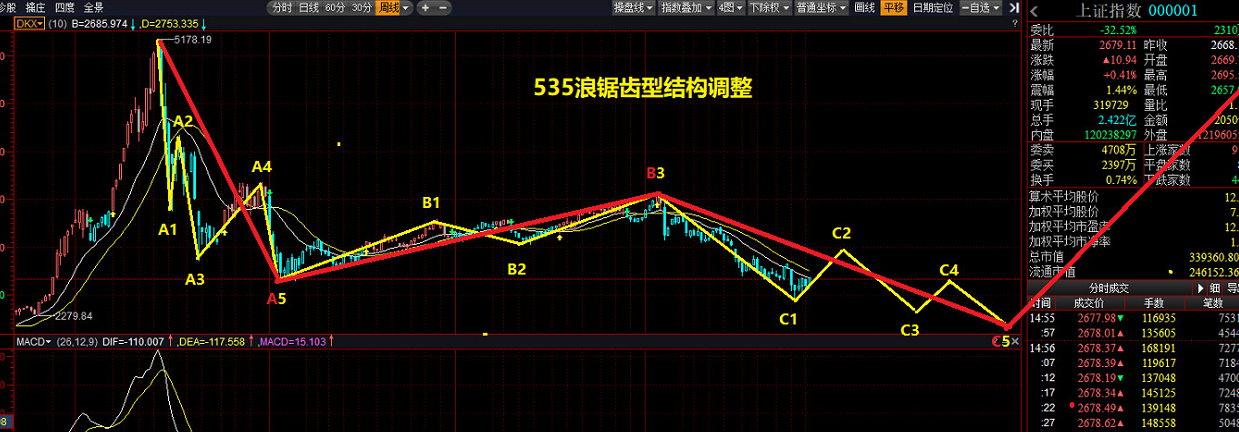Select the 30分 period

[361, 8]
